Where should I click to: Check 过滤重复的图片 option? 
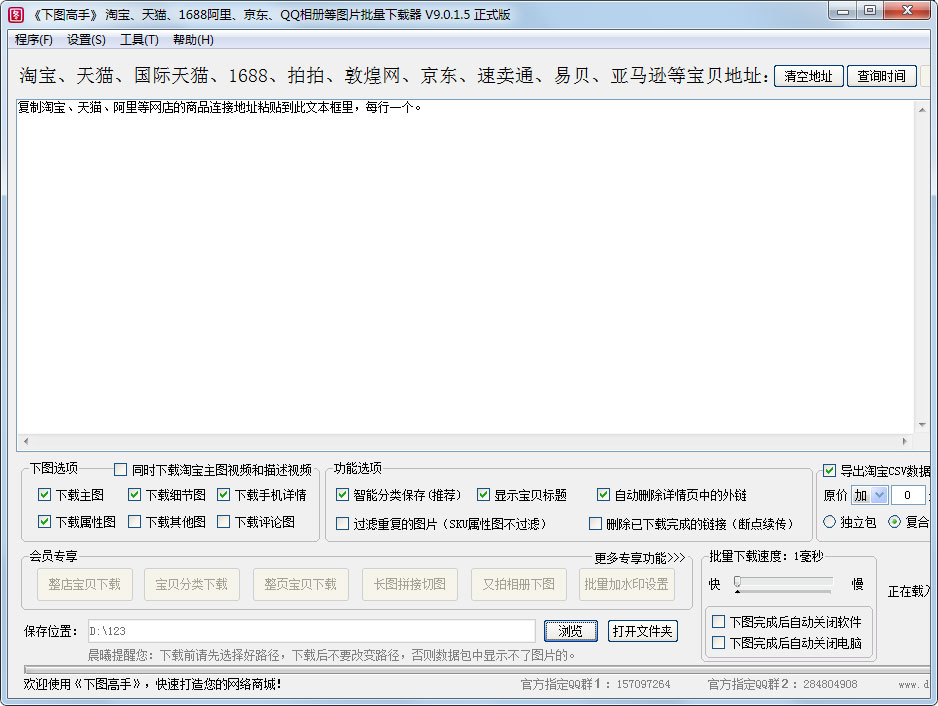point(343,524)
